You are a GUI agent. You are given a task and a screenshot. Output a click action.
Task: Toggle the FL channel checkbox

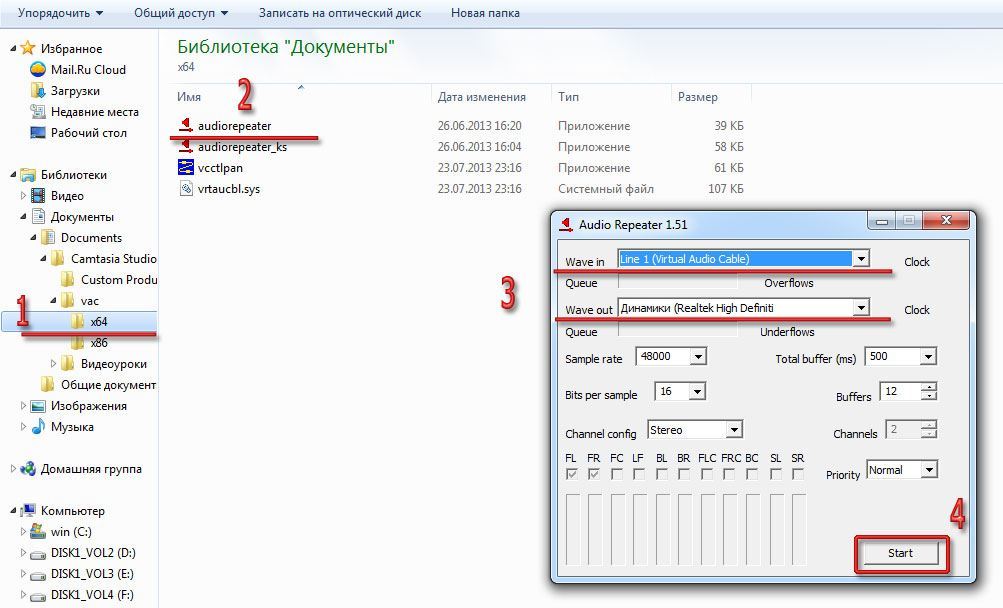click(572, 474)
